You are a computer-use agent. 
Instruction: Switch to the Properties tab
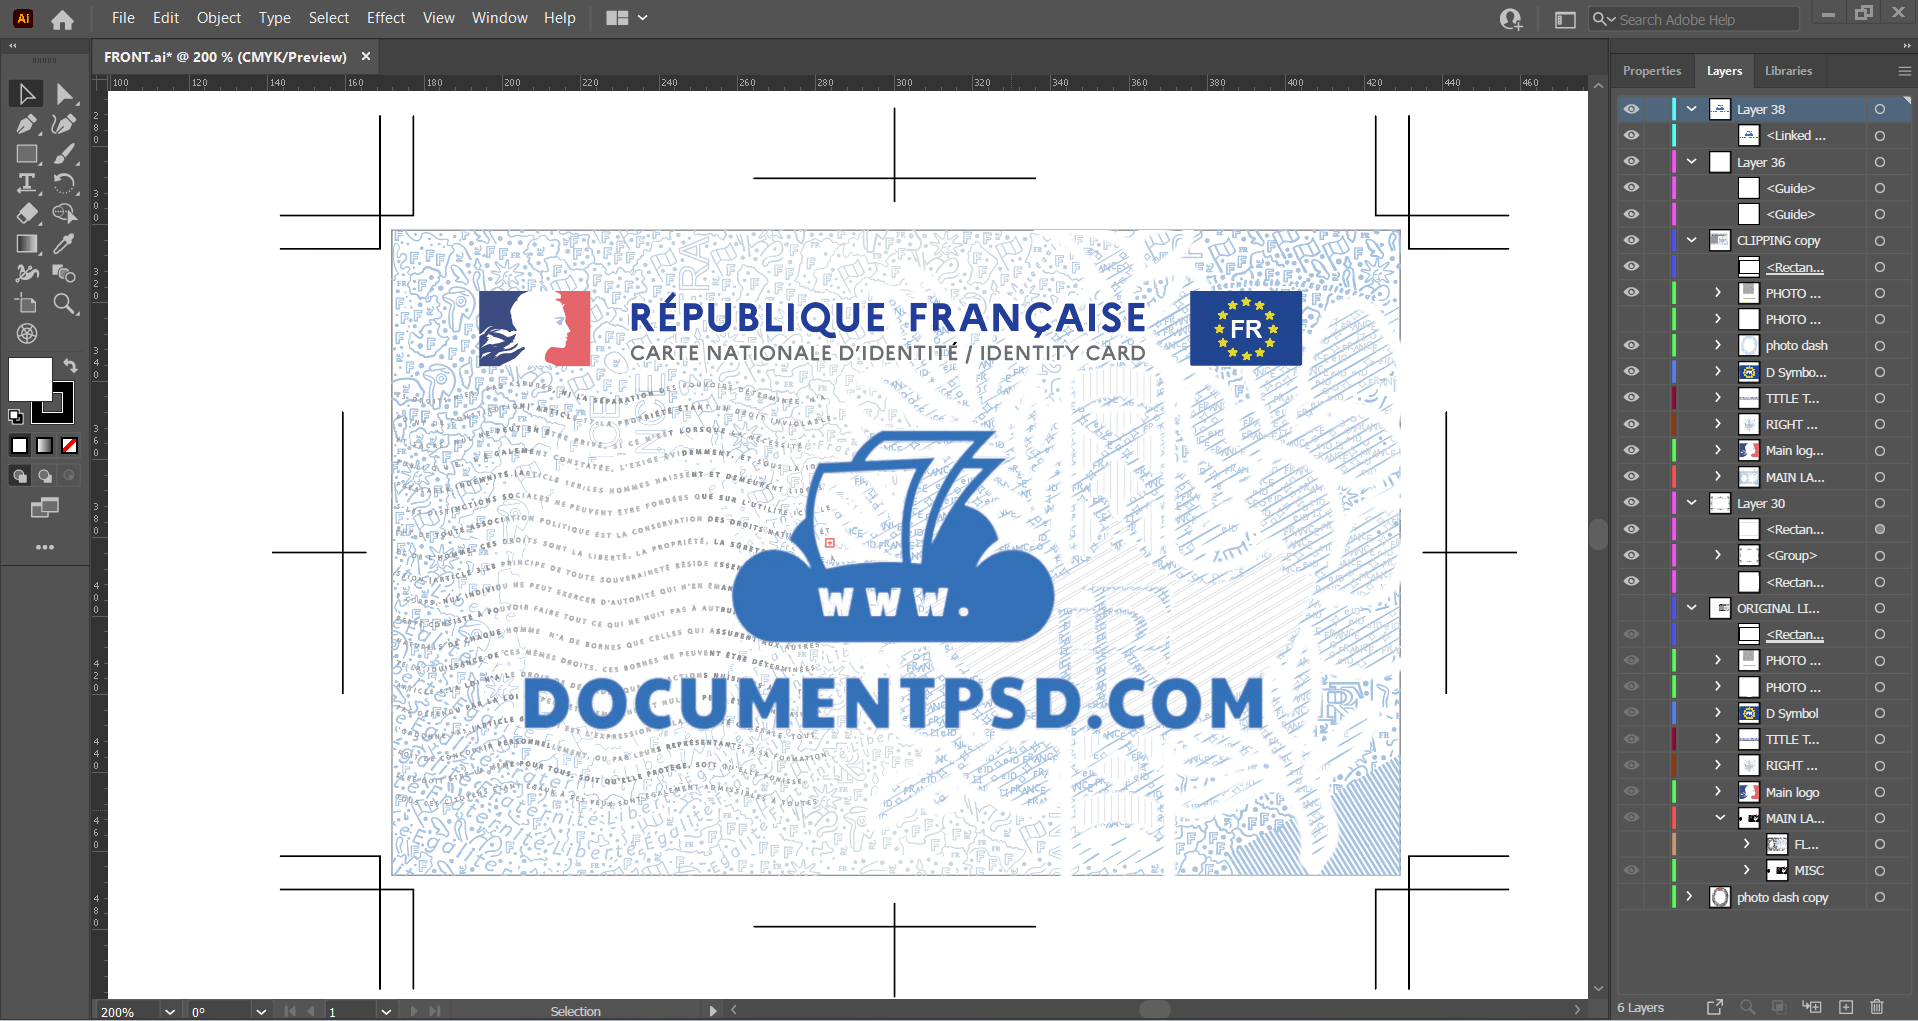1652,71
